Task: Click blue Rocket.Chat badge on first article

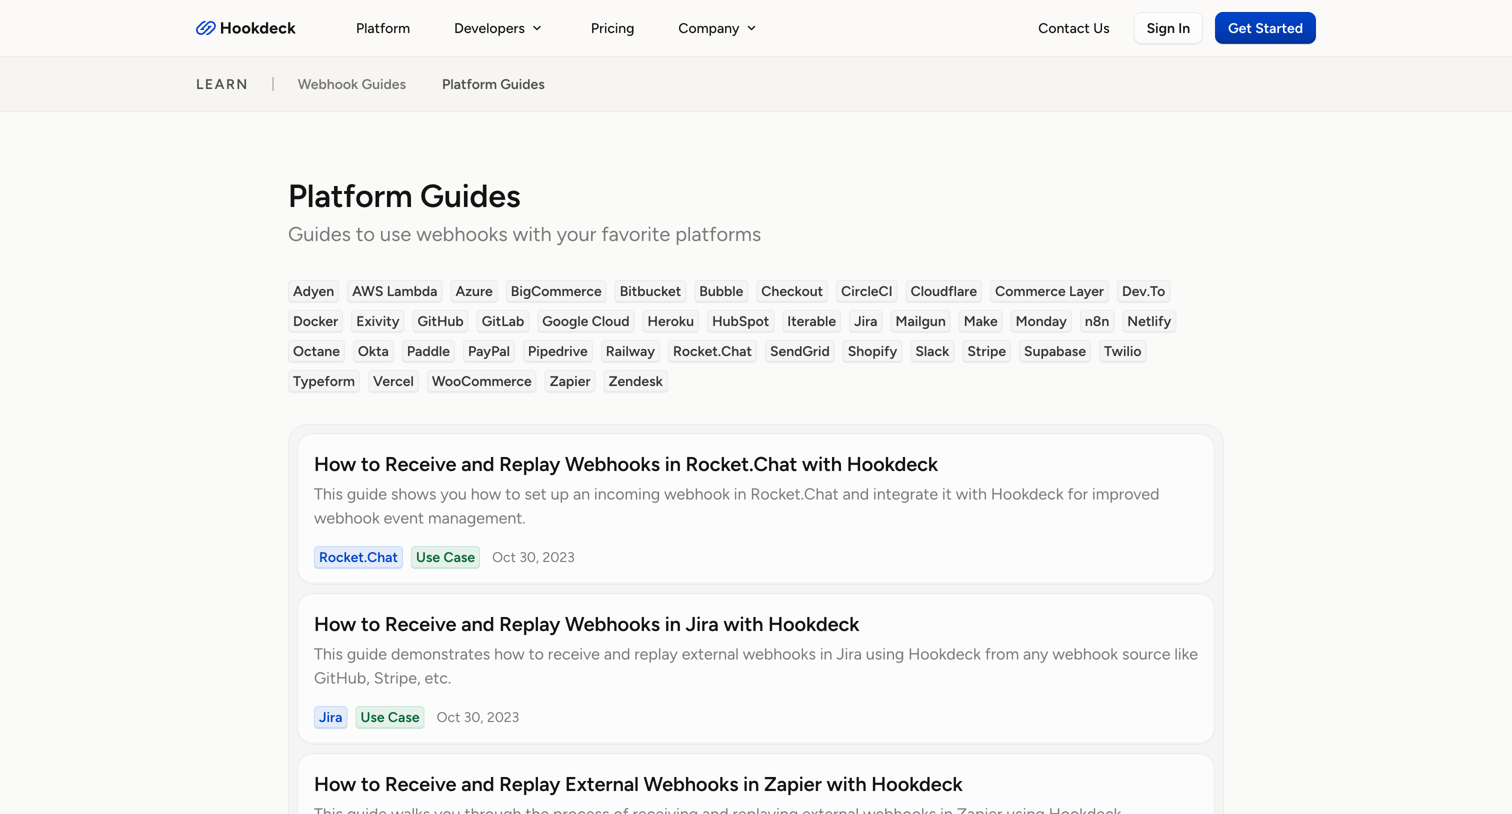Action: point(358,557)
